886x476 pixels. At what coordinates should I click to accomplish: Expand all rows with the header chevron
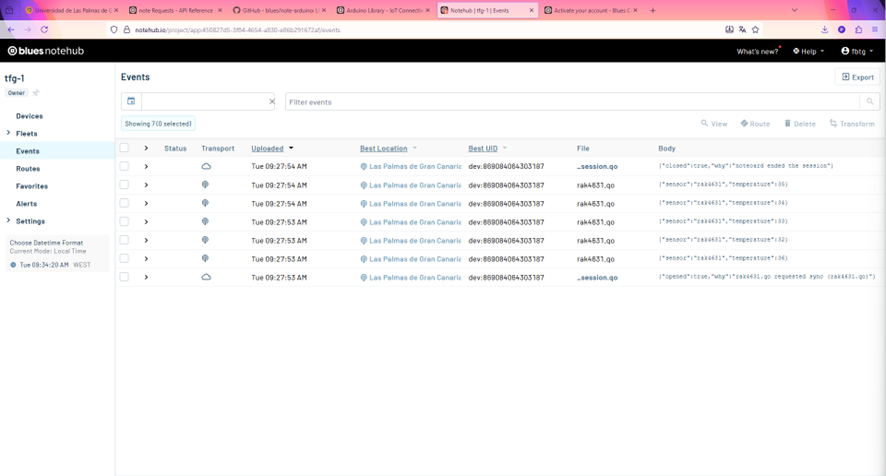(146, 148)
